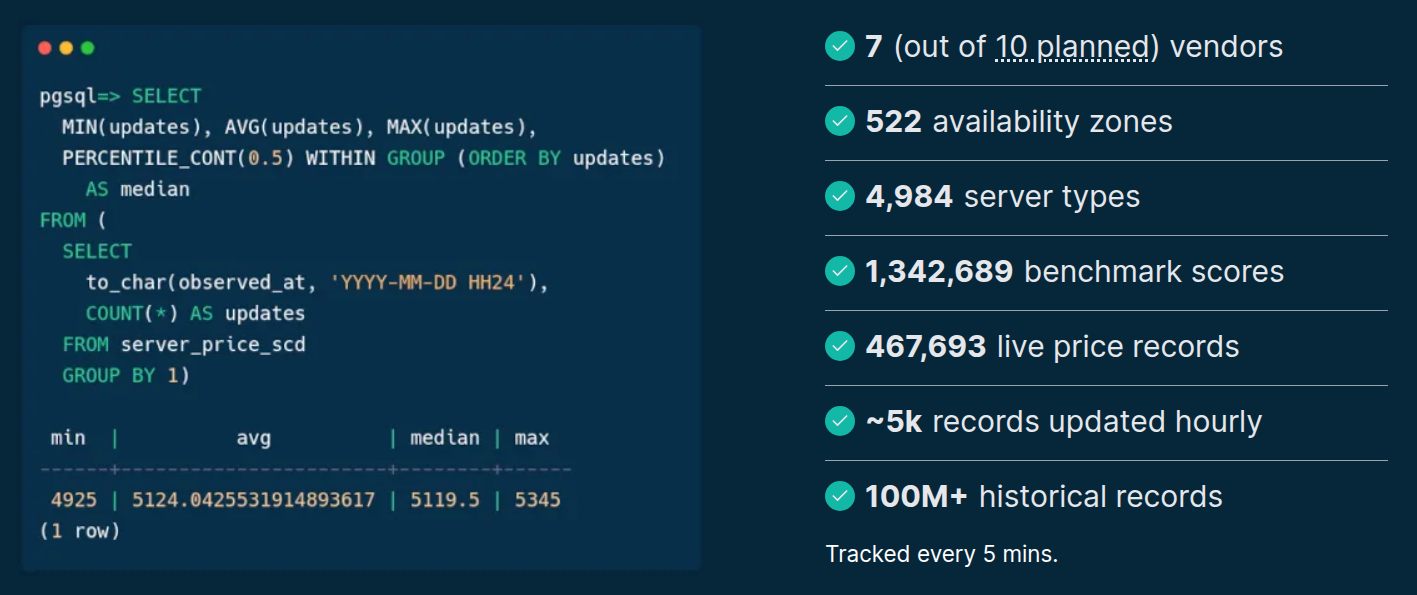Click check icon beside records updated hourly
1417x595 pixels.
[x=839, y=421]
